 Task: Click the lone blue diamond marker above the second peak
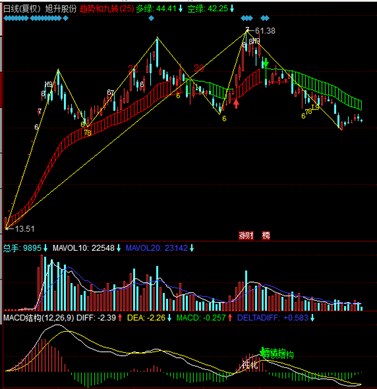[x=151, y=18]
